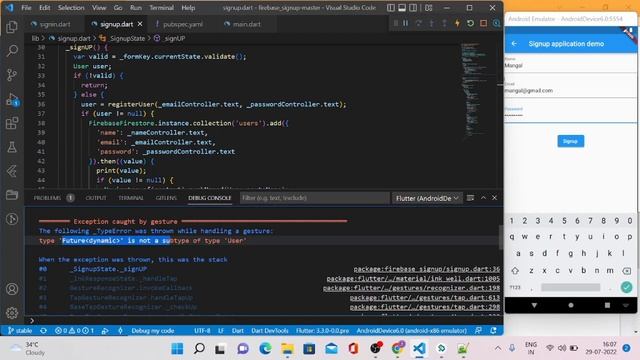The height and width of the screenshot is (360, 640).
Task: Click the Dart language mode indicator
Action: coord(238,331)
